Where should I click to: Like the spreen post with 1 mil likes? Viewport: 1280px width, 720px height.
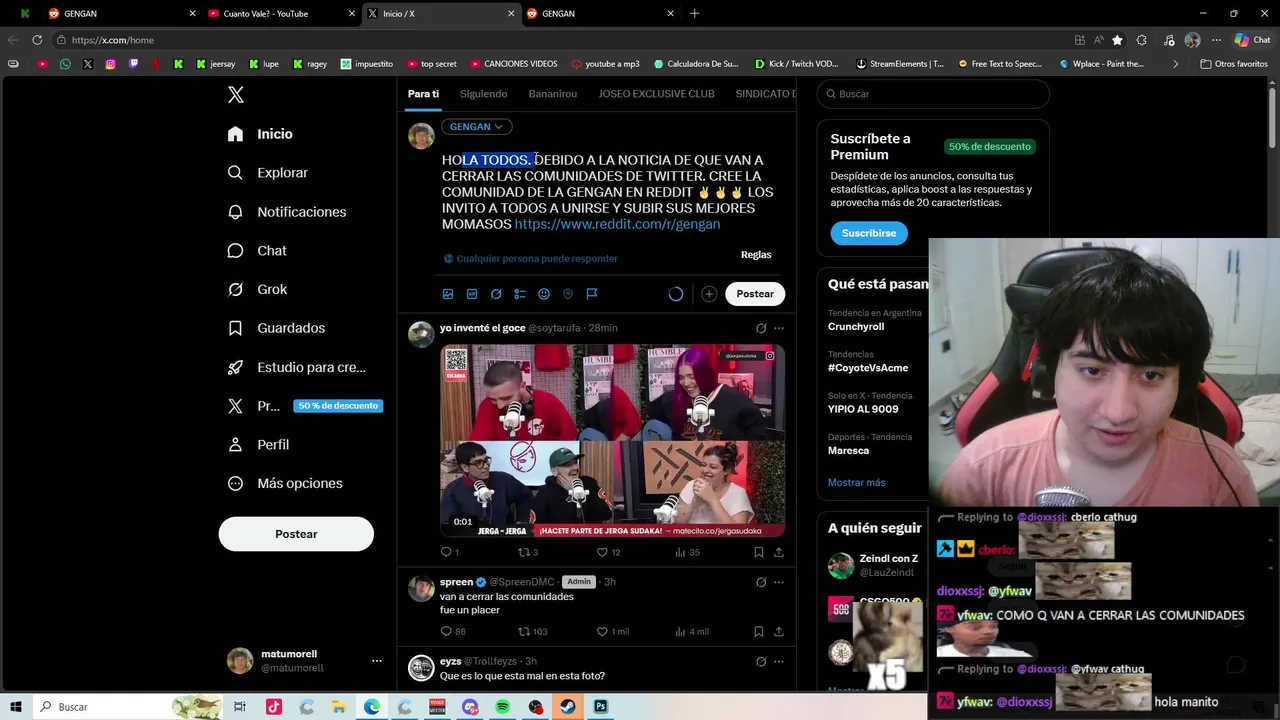[x=612, y=632]
